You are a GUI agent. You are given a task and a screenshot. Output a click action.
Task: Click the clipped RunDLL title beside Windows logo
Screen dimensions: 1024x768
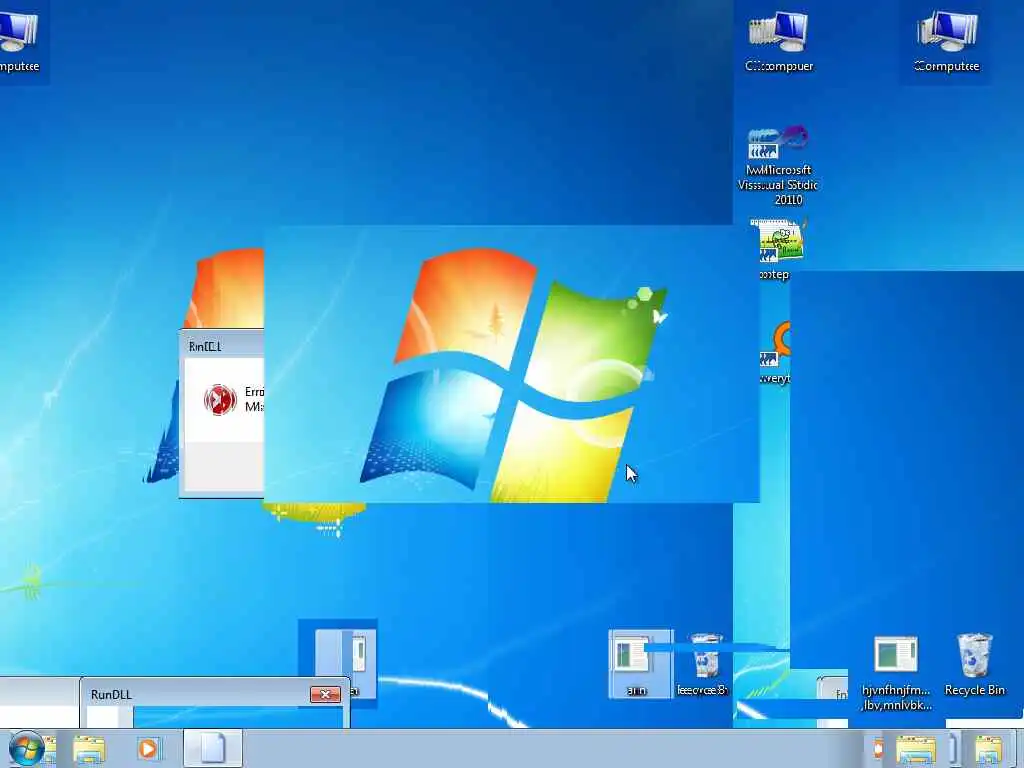coord(205,346)
